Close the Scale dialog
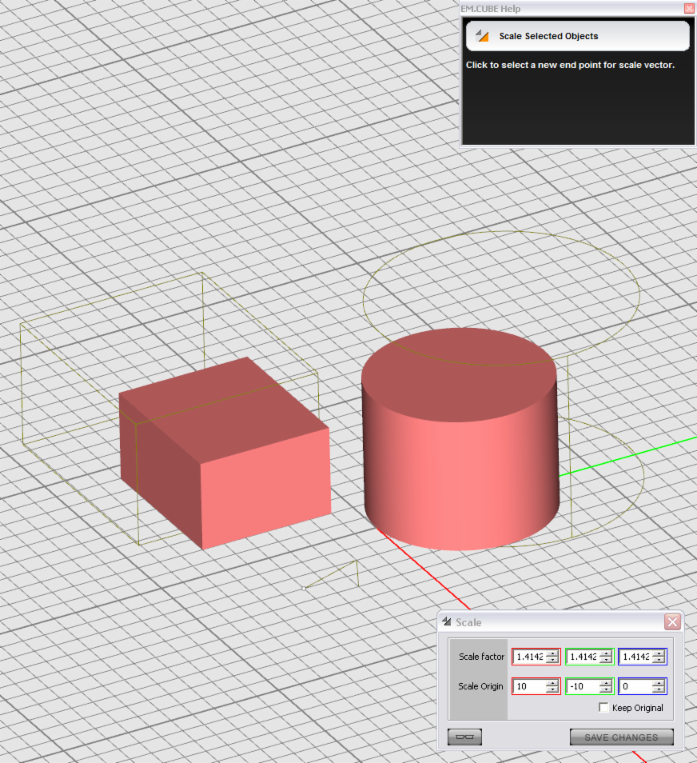697x763 pixels. [672, 622]
